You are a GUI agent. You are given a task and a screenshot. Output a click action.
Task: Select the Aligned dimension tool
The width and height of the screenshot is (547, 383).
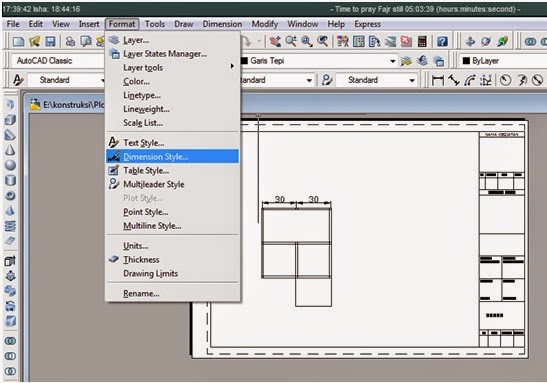click(454, 80)
